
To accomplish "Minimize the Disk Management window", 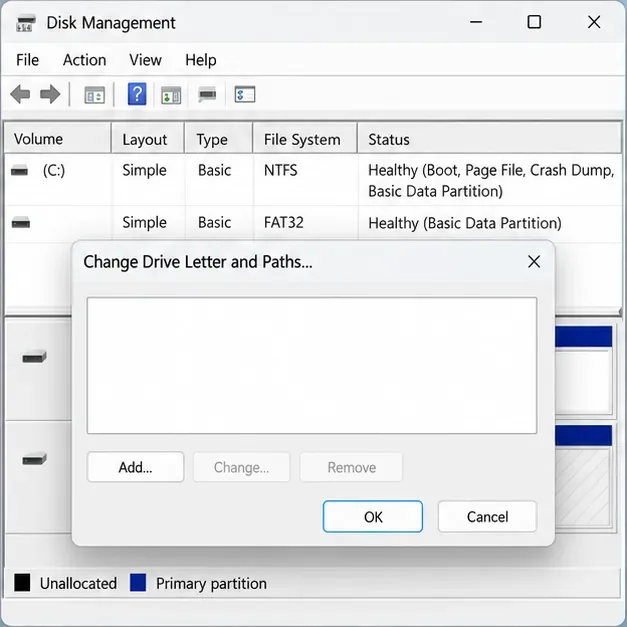I will coord(476,22).
